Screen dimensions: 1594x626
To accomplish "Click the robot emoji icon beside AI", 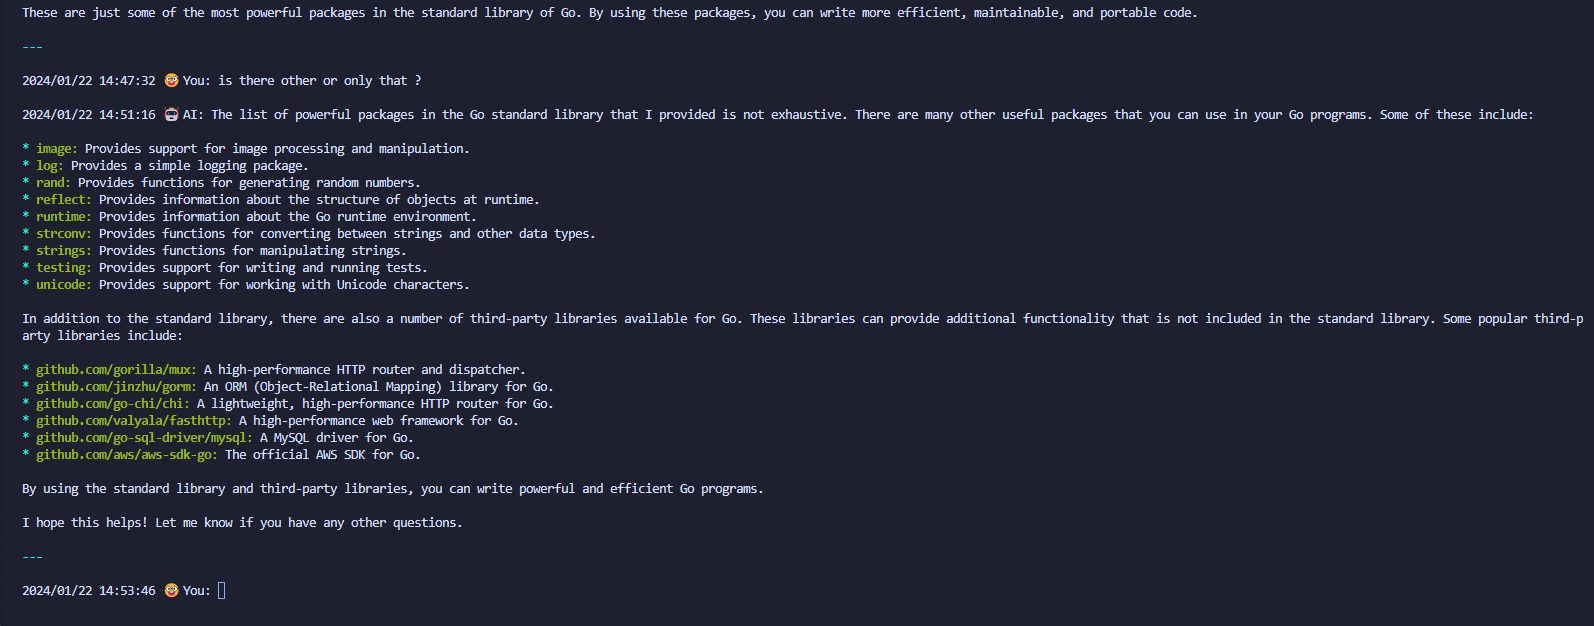I will (171, 114).
